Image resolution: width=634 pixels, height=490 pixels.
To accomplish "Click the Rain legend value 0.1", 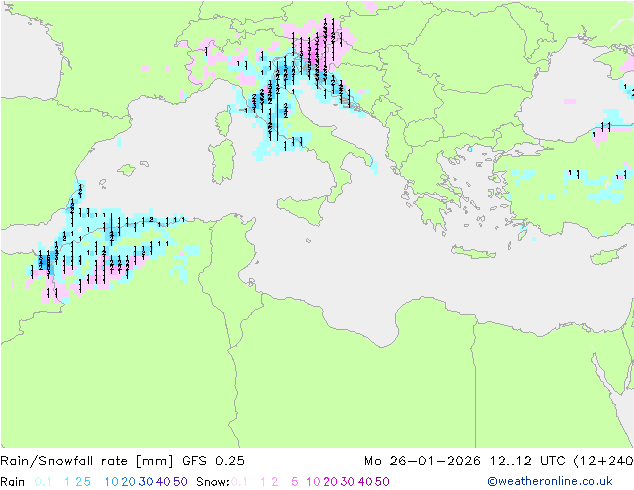I will (43, 482).
